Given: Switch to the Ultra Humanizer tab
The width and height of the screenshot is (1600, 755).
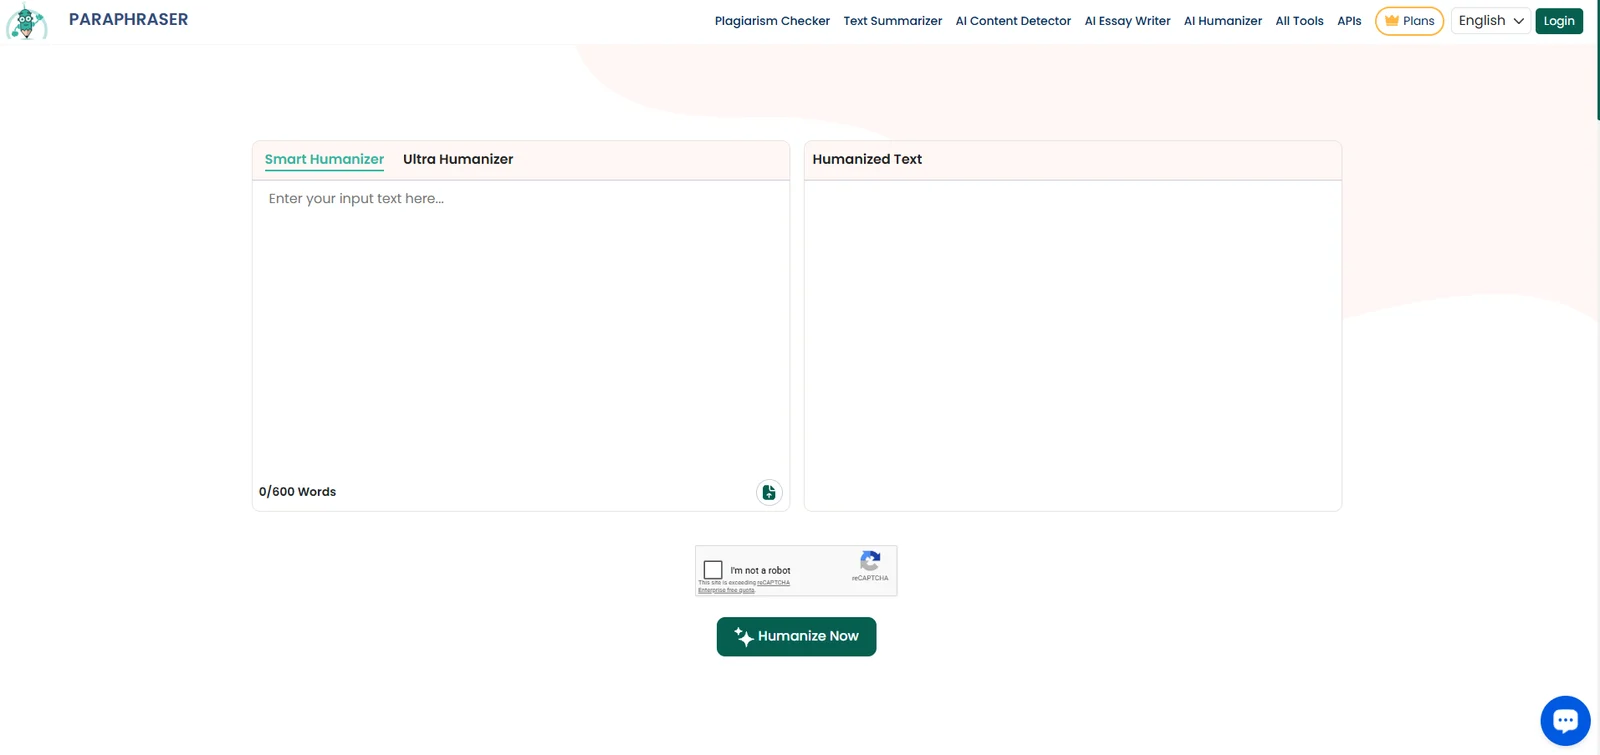Looking at the screenshot, I should click(458, 159).
